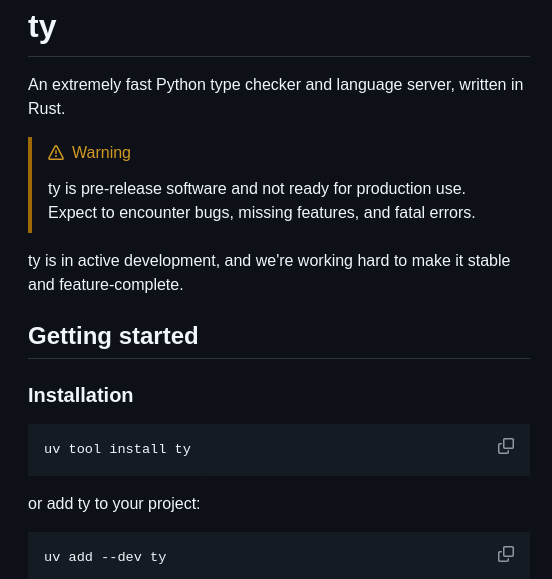The width and height of the screenshot is (552, 579).
Task: Click inside the "uv tool install ty" code block
Action: (x=279, y=450)
